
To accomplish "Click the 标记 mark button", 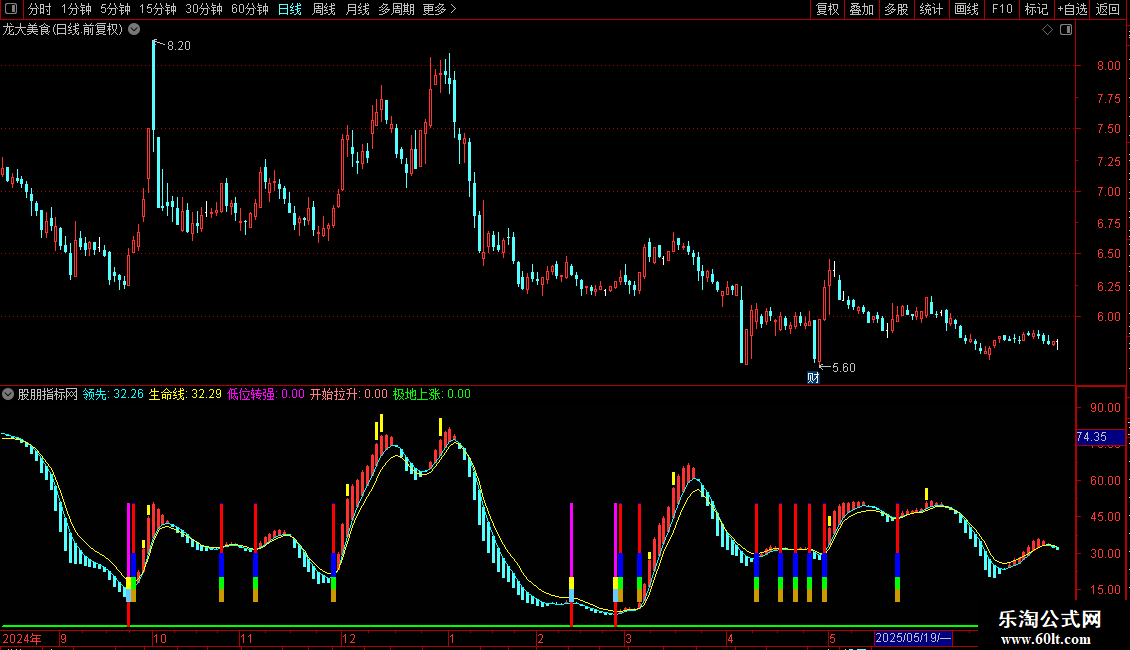I will (x=1036, y=9).
